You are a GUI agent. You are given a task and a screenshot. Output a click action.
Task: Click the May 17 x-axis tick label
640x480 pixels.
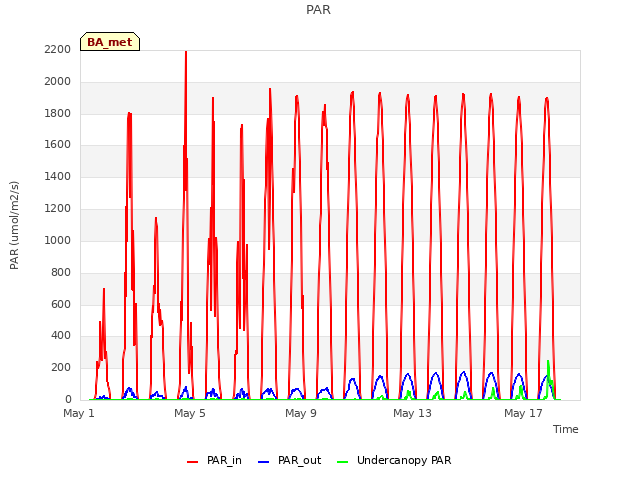pyautogui.click(x=523, y=413)
